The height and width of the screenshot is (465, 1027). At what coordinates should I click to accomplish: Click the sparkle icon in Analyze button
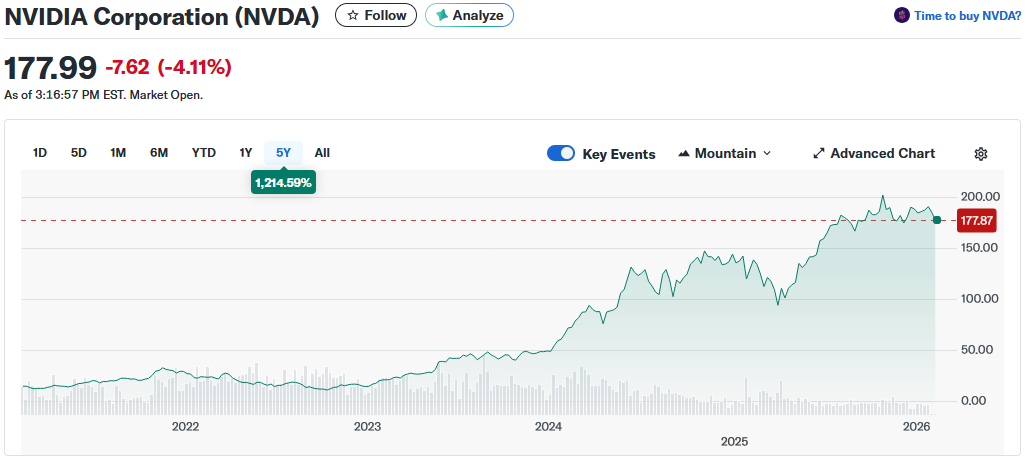pyautogui.click(x=442, y=15)
